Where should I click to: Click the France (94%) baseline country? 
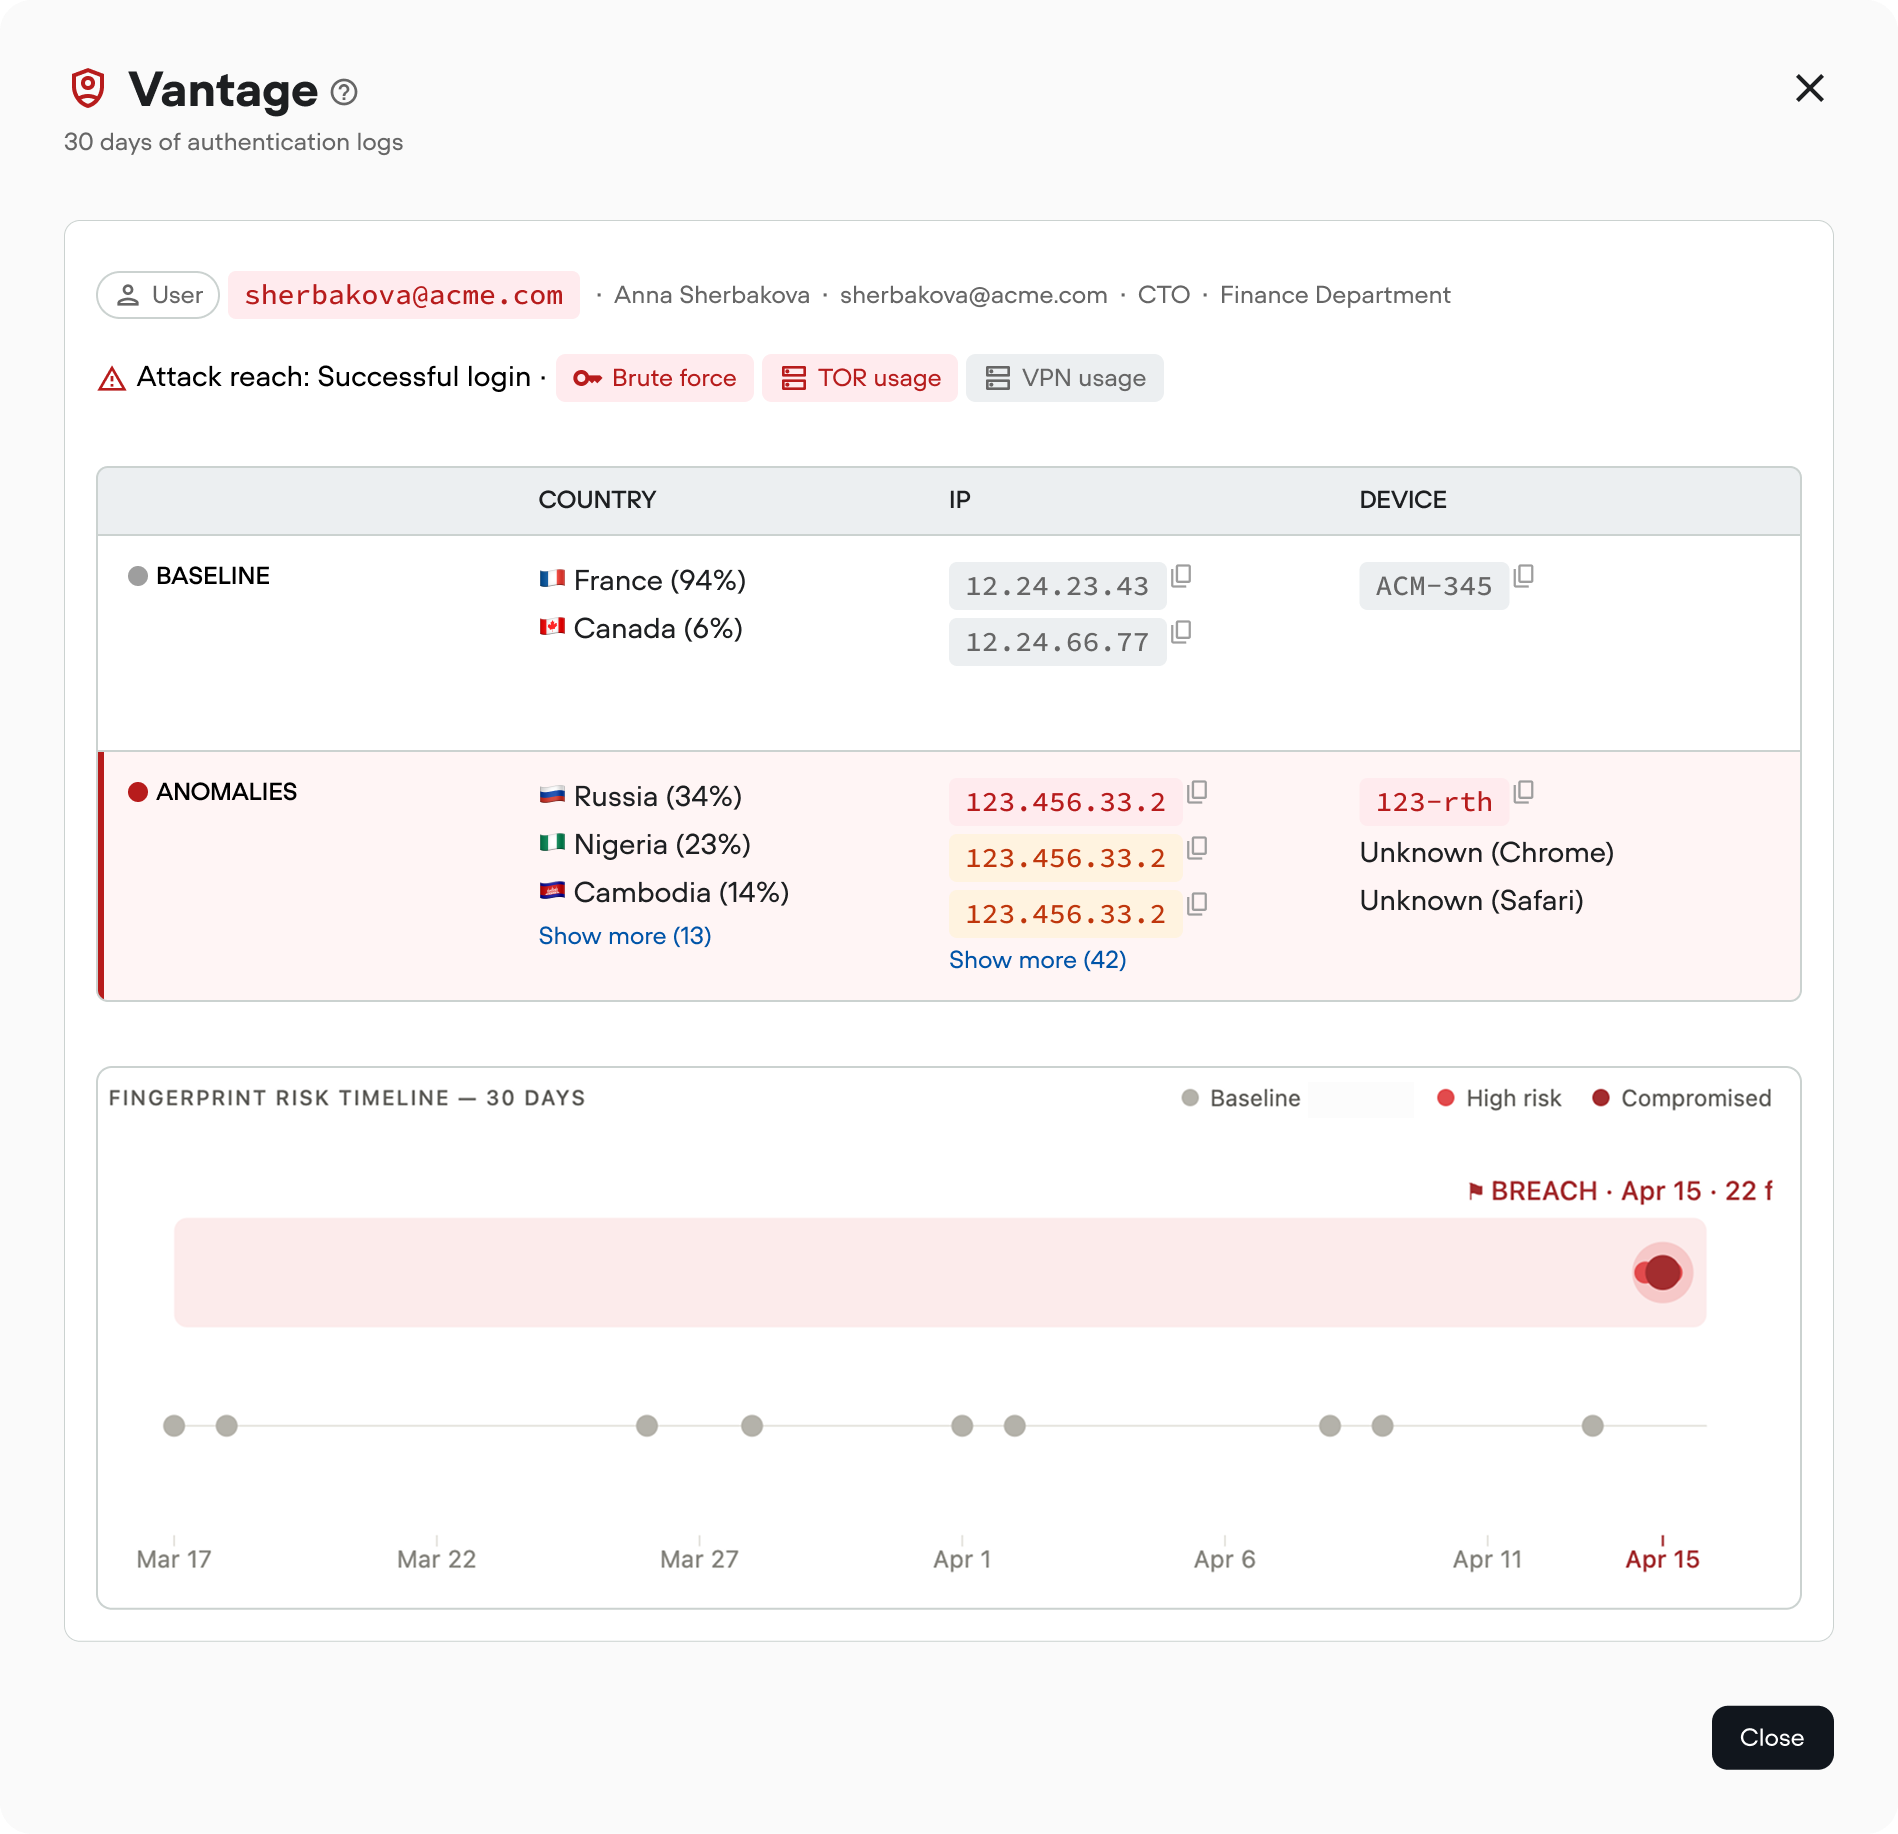643,580
